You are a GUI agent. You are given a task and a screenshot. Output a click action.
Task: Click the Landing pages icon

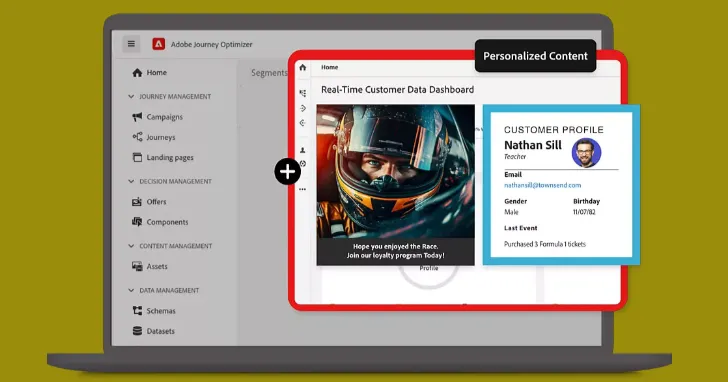click(137, 157)
